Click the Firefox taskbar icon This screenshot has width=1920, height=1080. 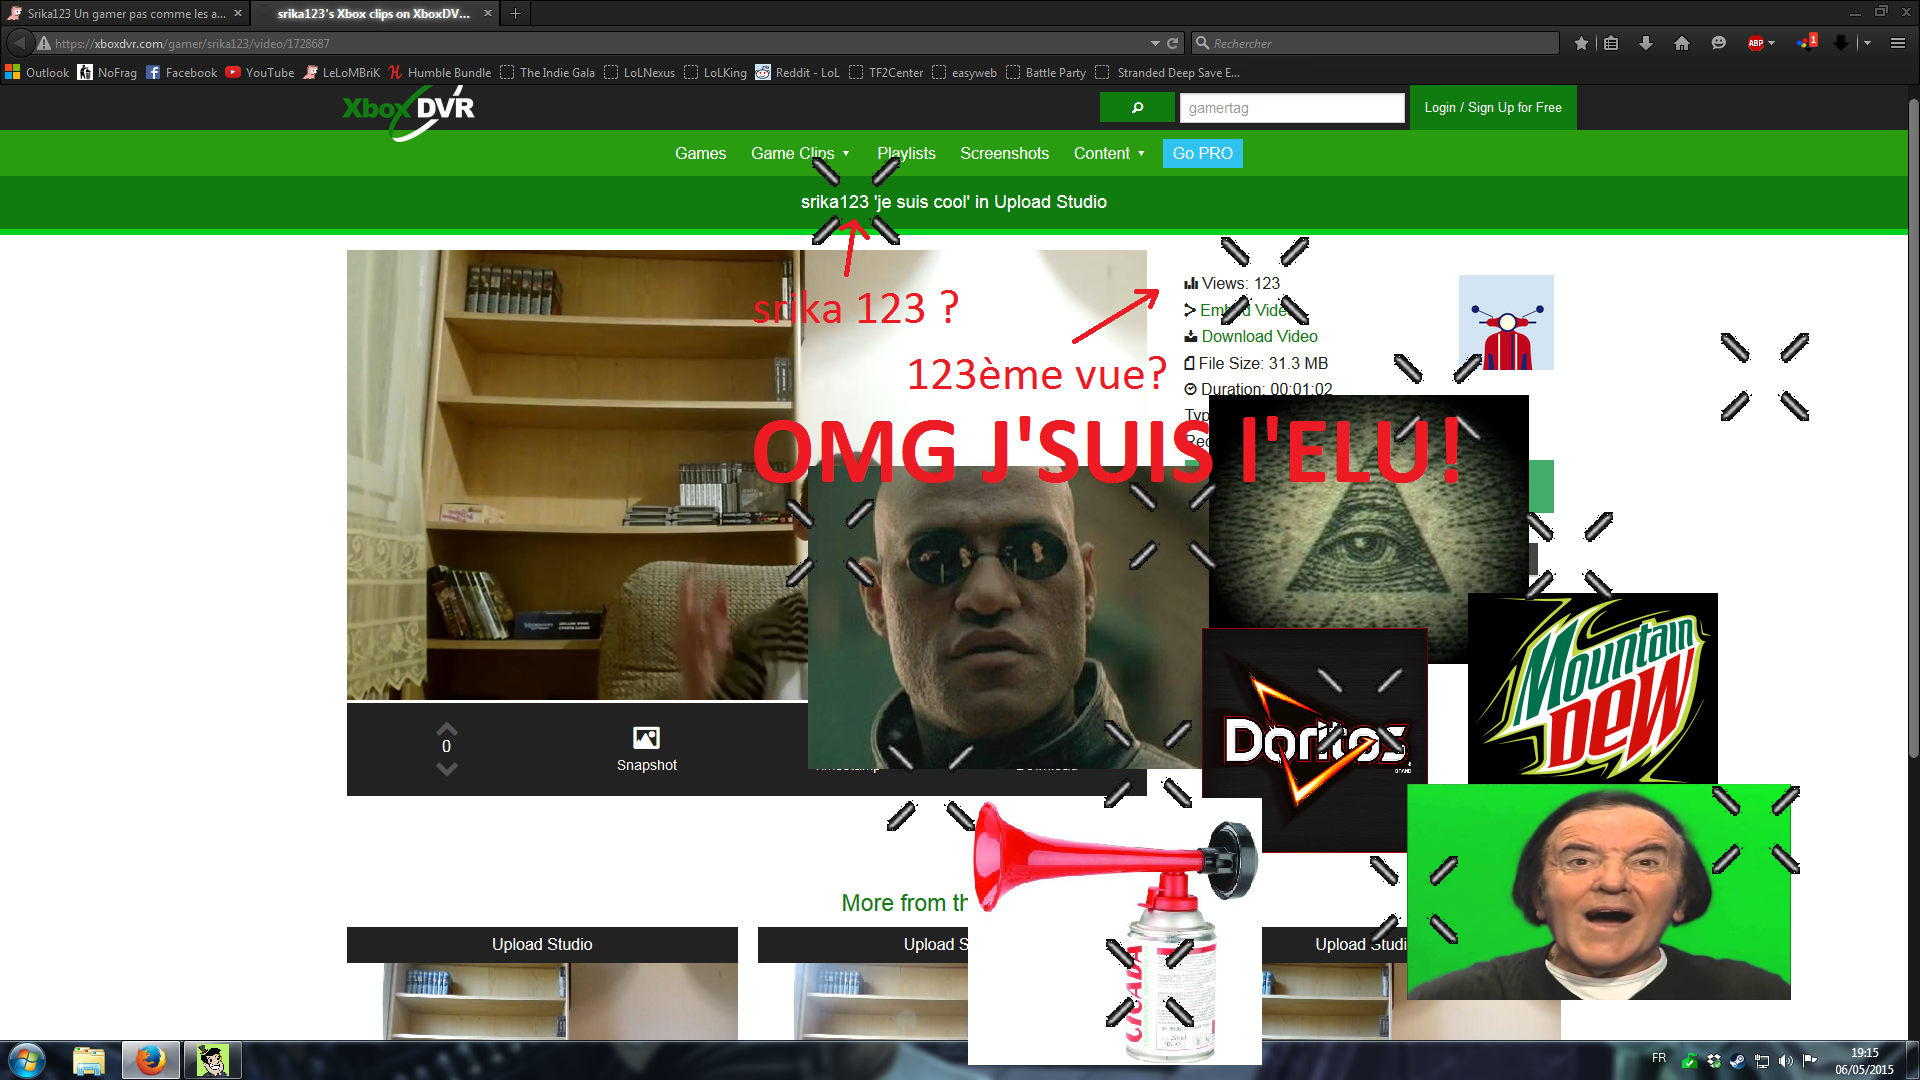(x=150, y=1060)
